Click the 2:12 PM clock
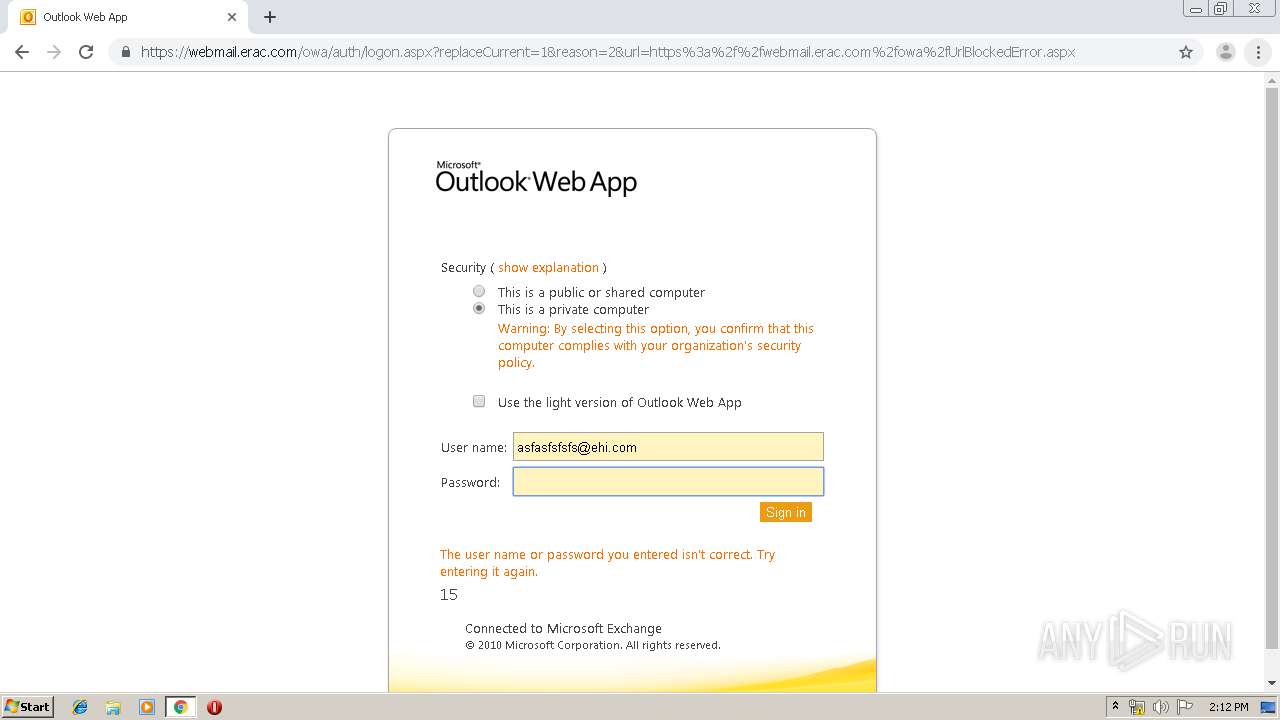The width and height of the screenshot is (1280, 720). (1228, 707)
